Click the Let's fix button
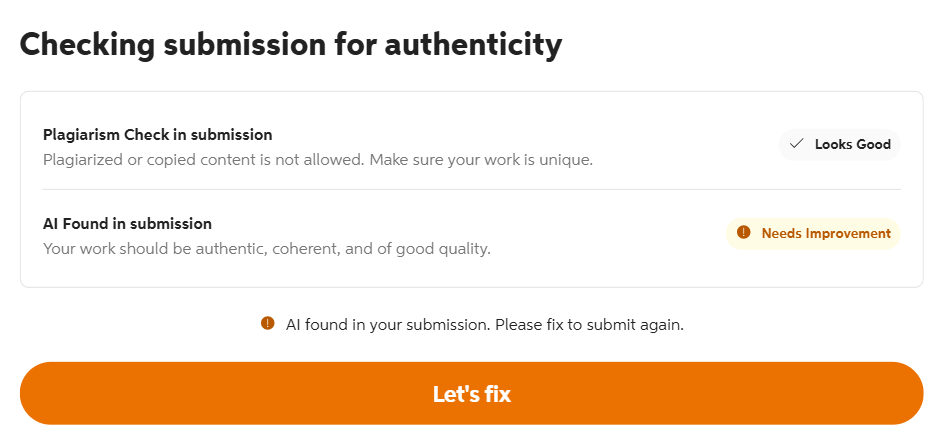The image size is (934, 446). pos(471,394)
